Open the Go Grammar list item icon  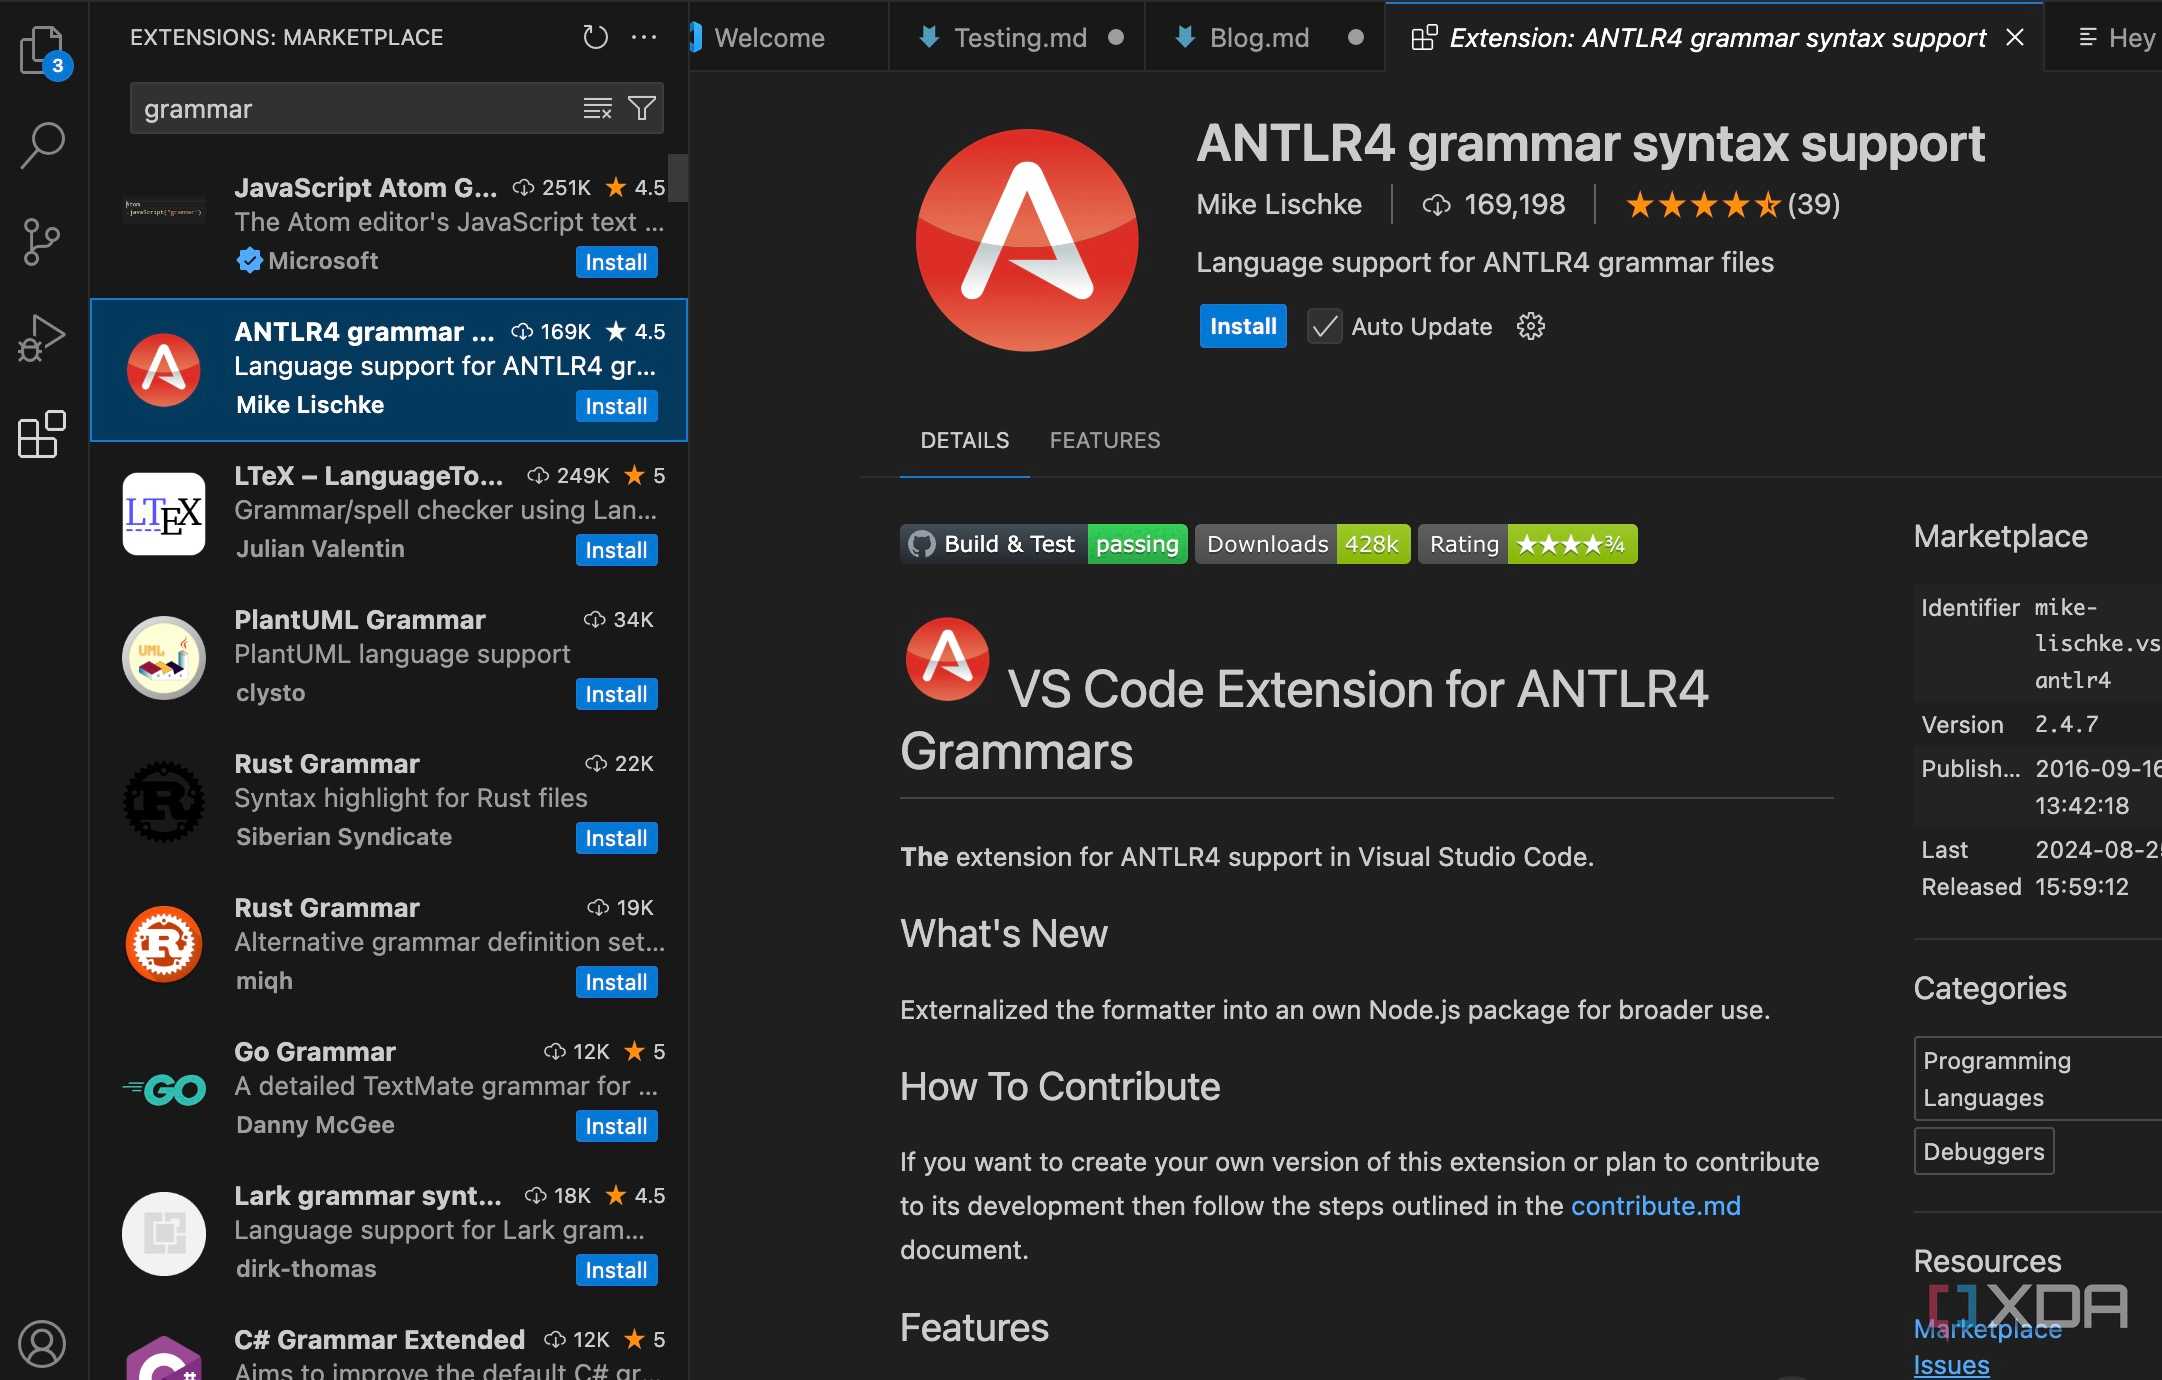pos(164,1089)
